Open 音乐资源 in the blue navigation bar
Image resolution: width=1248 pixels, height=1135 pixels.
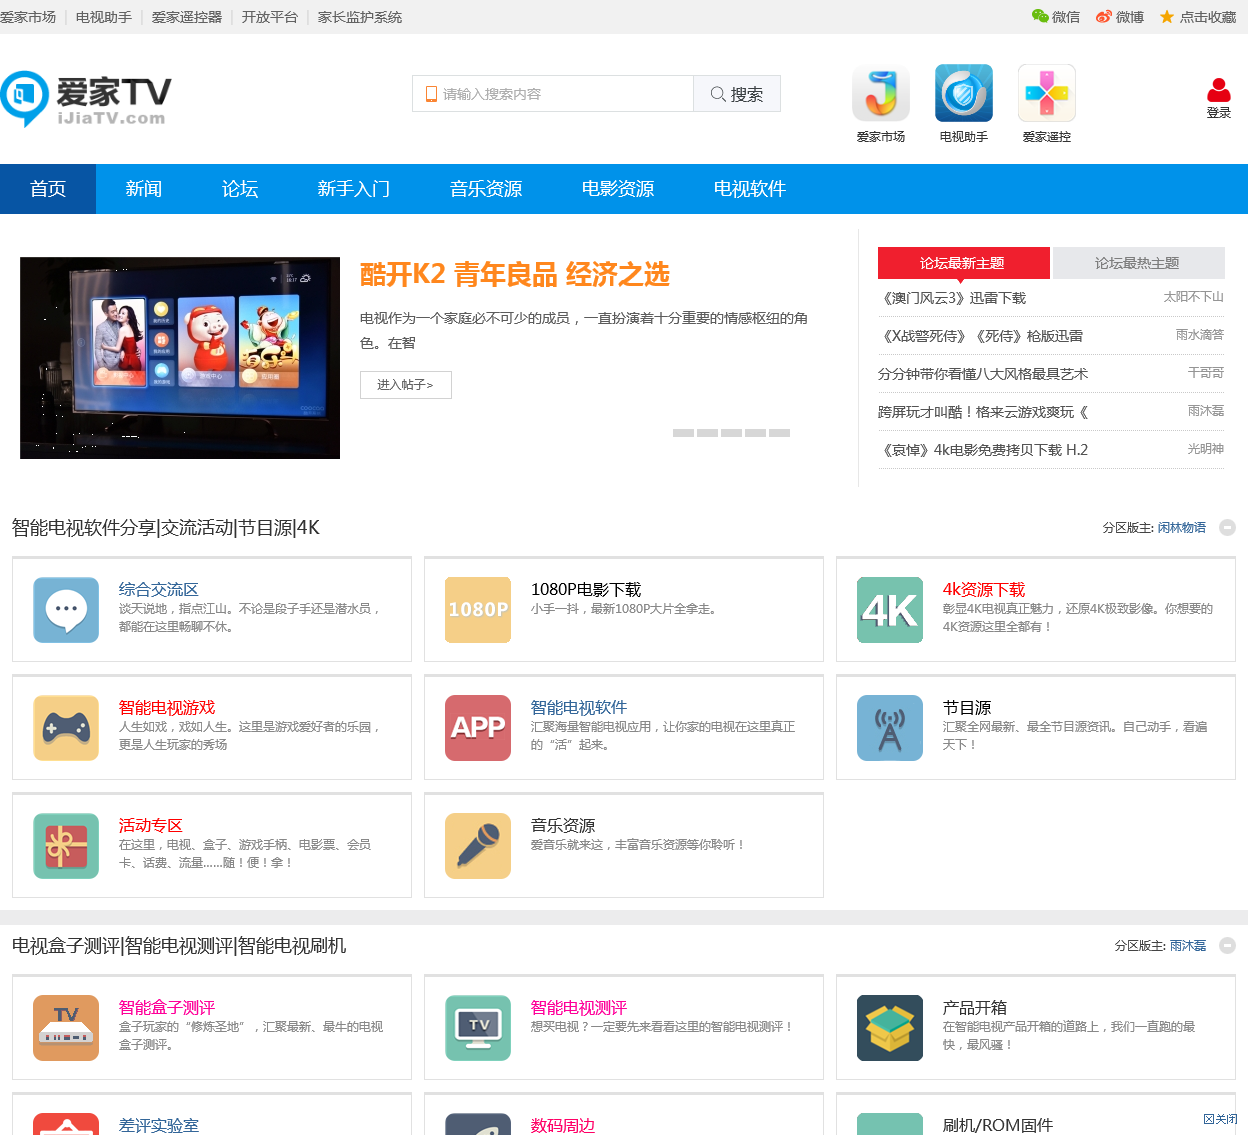click(486, 189)
